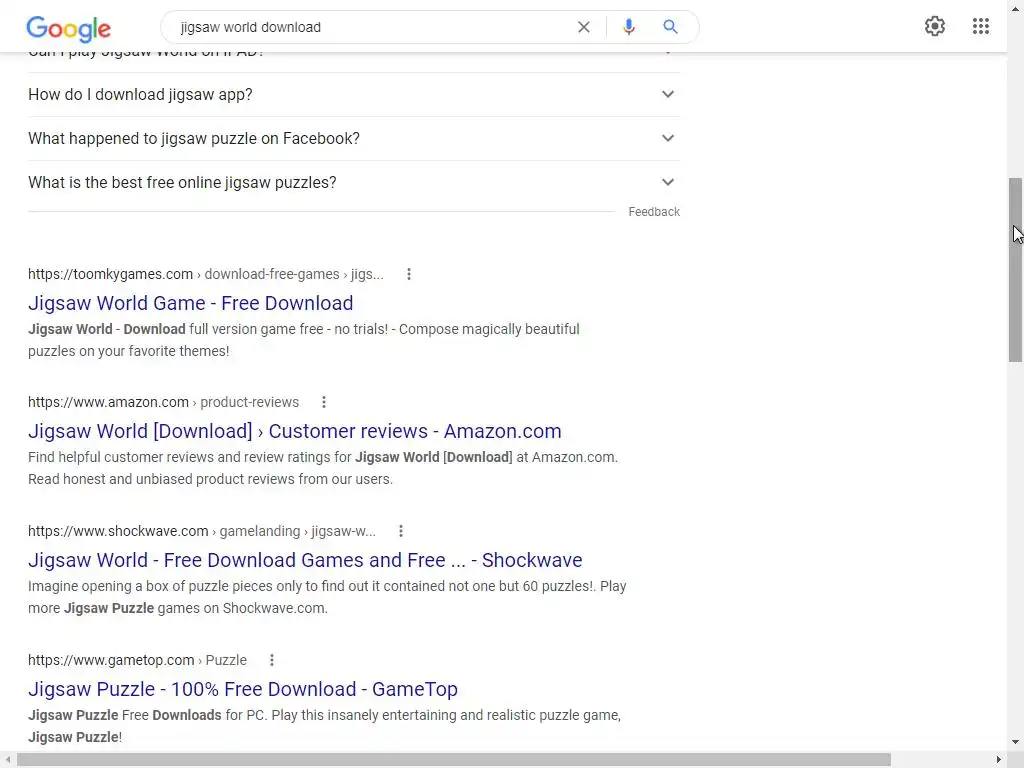Click snippet 'Imagine opening a box of puzzle pieces'
This screenshot has height=768, width=1024.
(327, 597)
